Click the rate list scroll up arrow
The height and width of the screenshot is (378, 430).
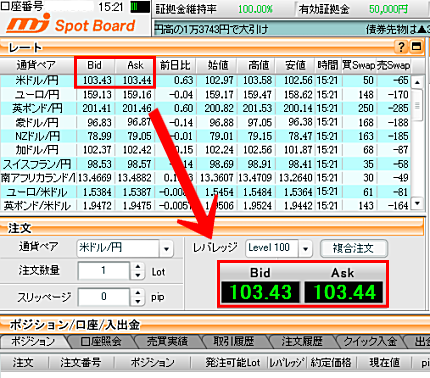click(x=417, y=82)
